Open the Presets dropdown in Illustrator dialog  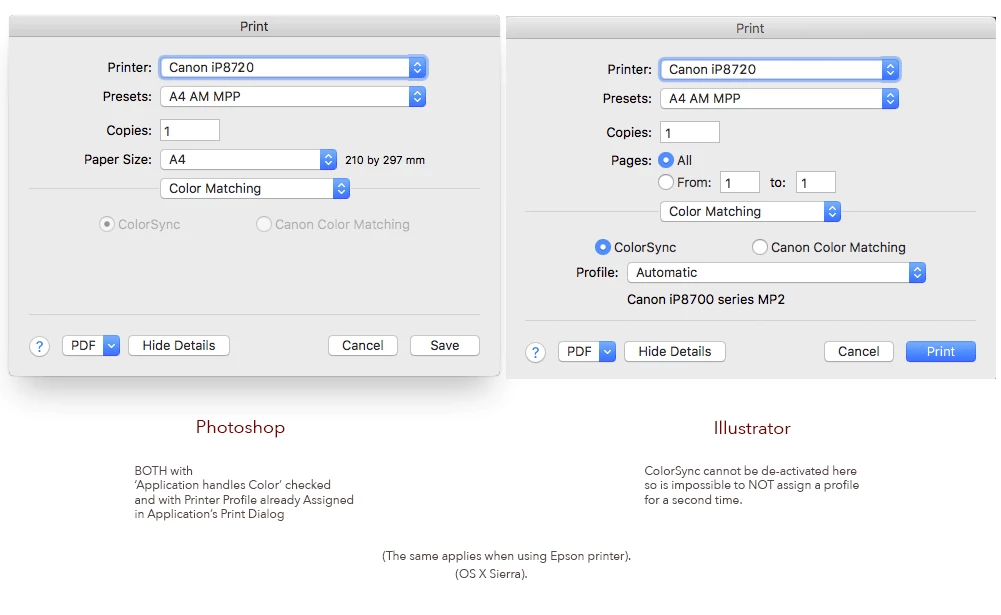click(x=779, y=98)
